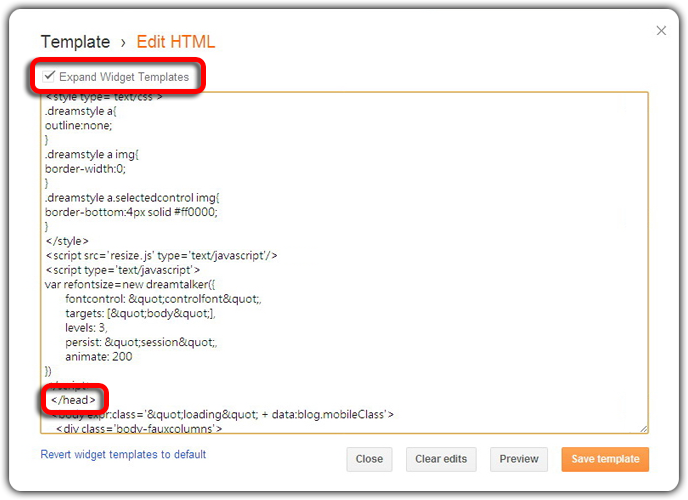This screenshot has height=500, width=688.
Task: Click the 'outline:none;' code line
Action: tap(79, 126)
